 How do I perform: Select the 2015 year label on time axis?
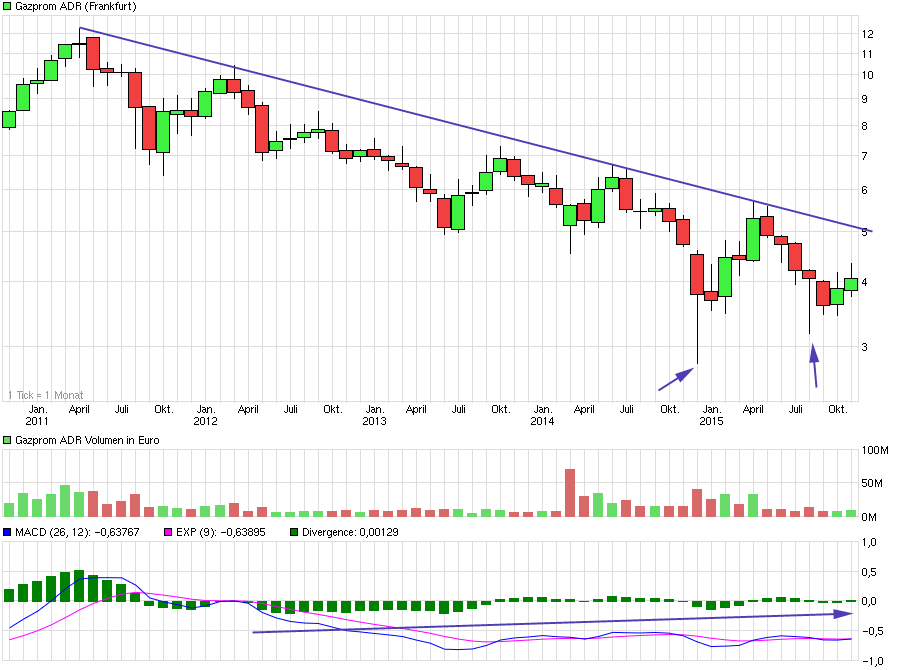[x=711, y=422]
